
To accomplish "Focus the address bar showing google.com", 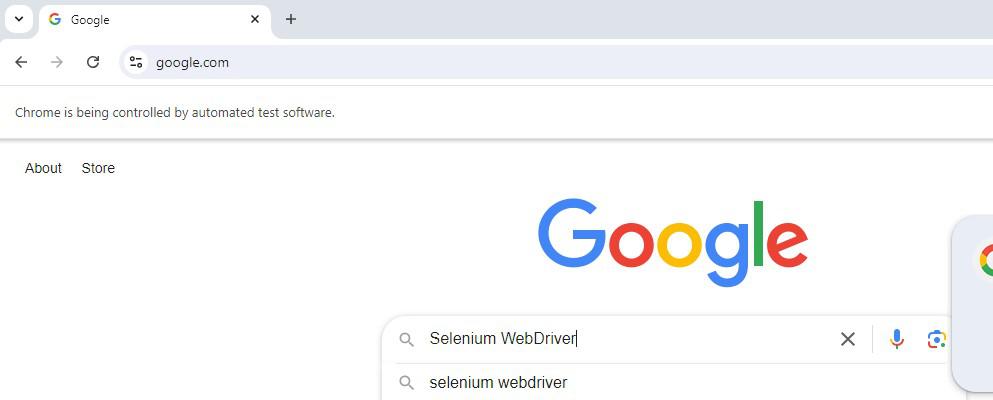I will coord(500,62).
